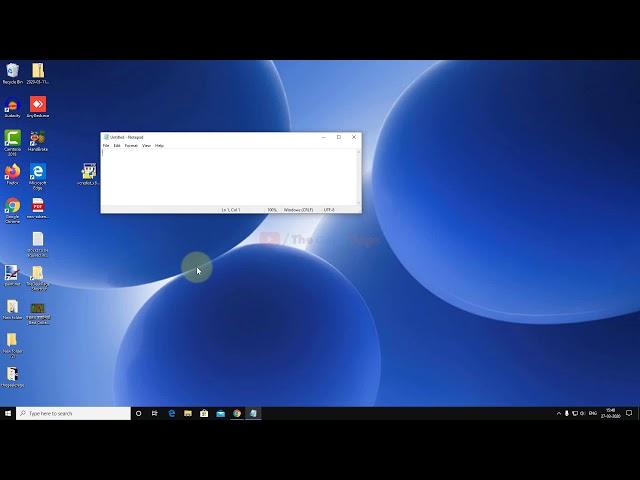The width and height of the screenshot is (640, 480).
Task: Open the network tray icon
Action: click(575, 413)
